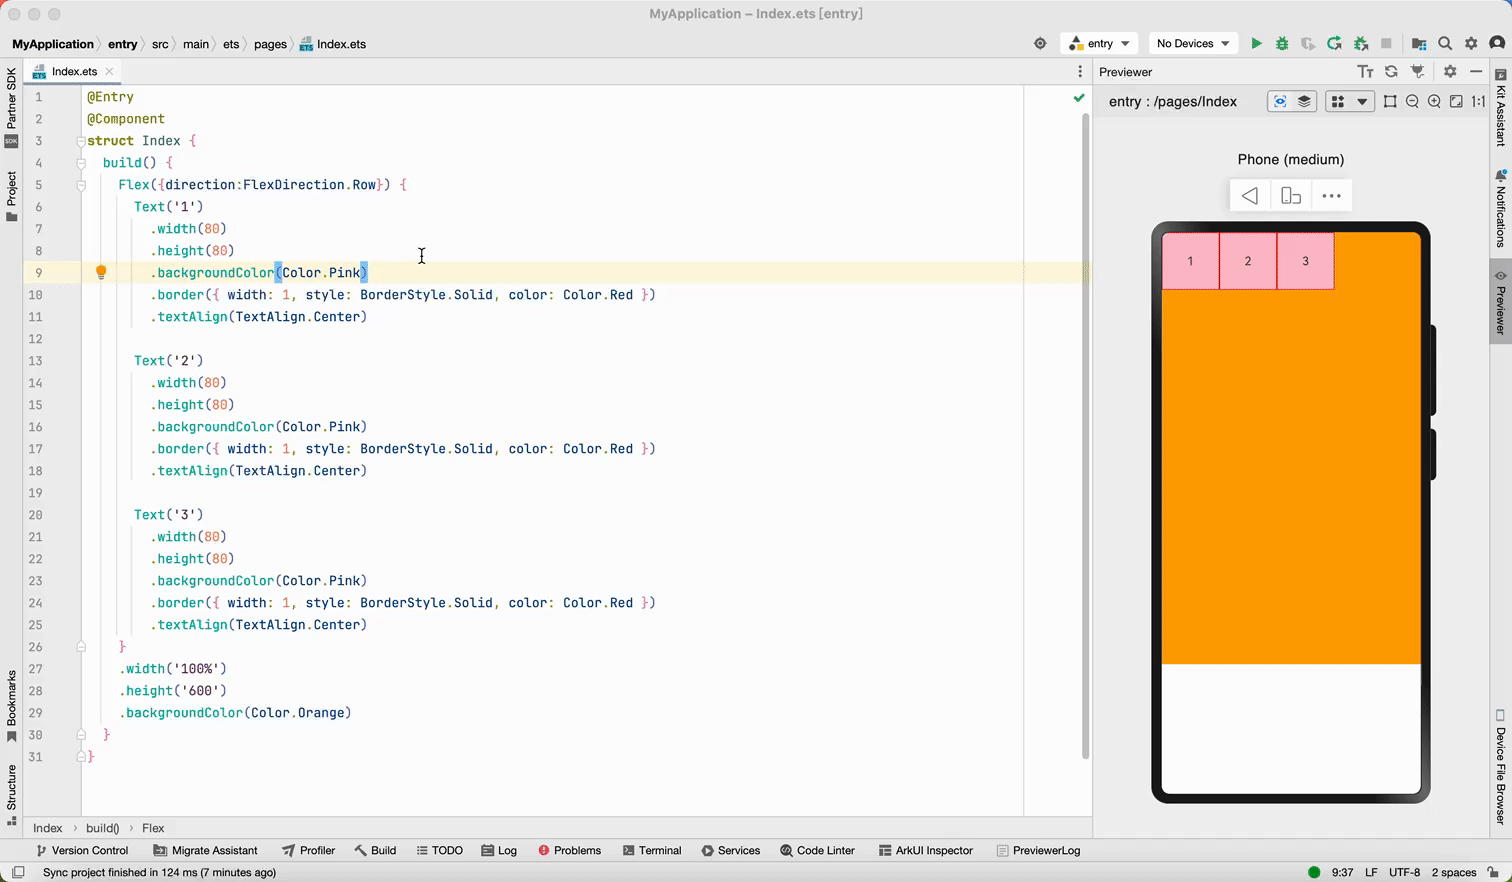The width and height of the screenshot is (1512, 882).
Task: Open the Code Linter tool window
Action: pos(817,851)
